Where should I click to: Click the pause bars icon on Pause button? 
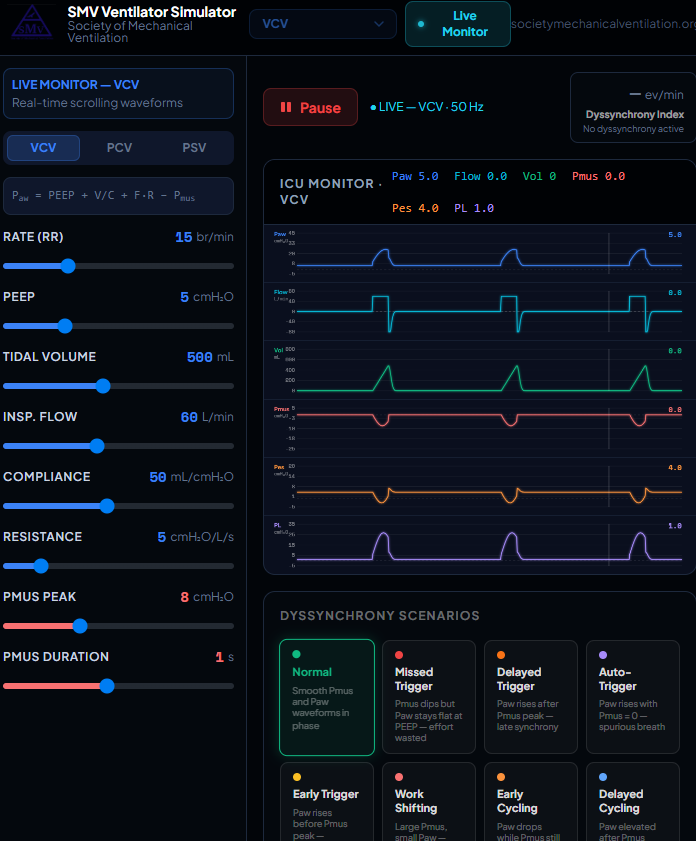[286, 107]
